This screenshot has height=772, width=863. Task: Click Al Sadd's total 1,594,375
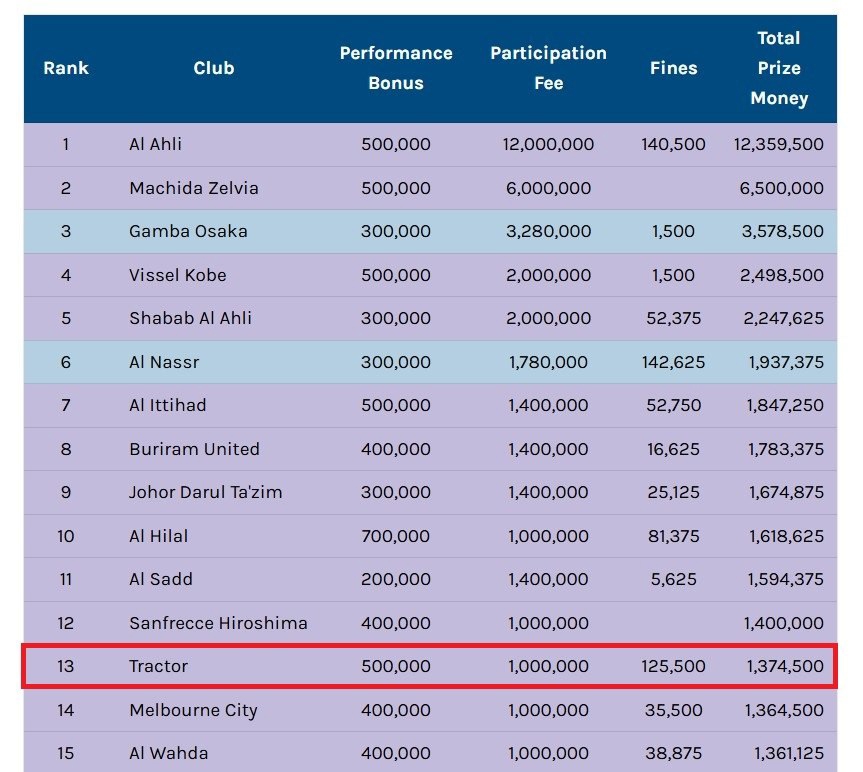point(785,579)
